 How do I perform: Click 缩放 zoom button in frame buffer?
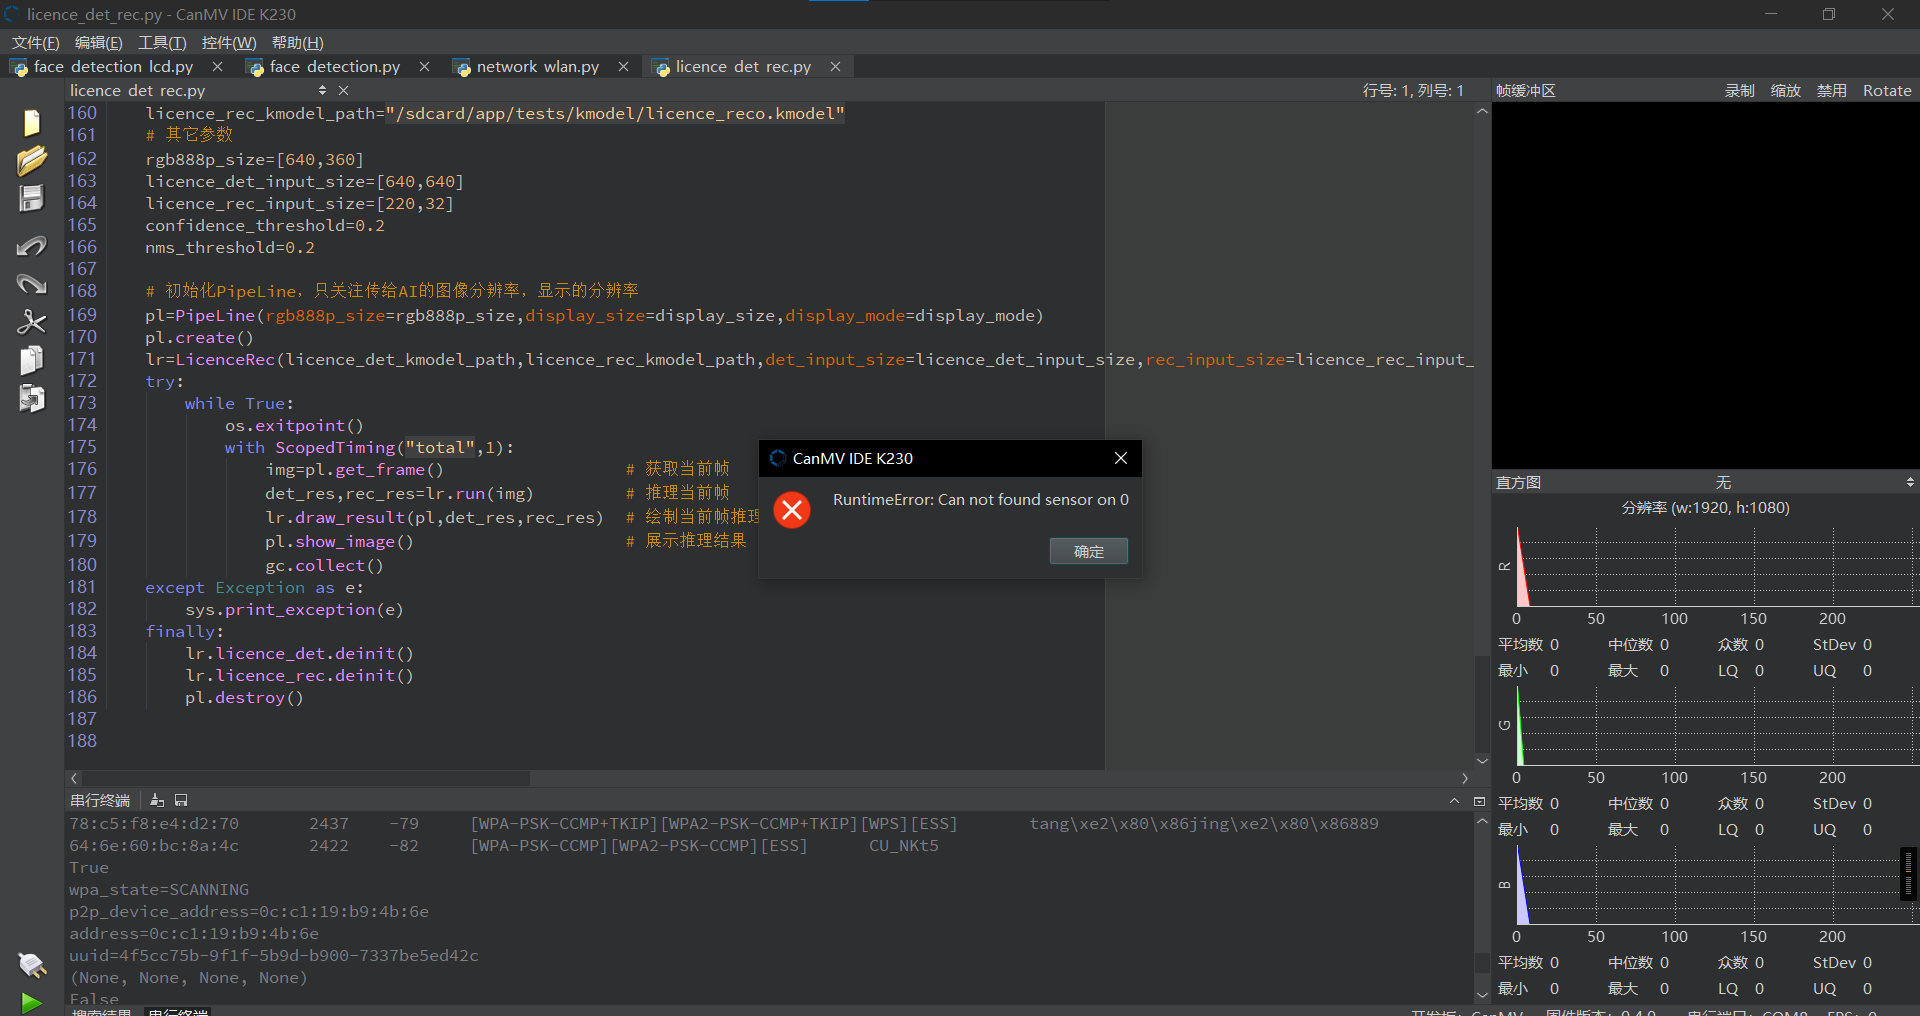click(x=1786, y=90)
